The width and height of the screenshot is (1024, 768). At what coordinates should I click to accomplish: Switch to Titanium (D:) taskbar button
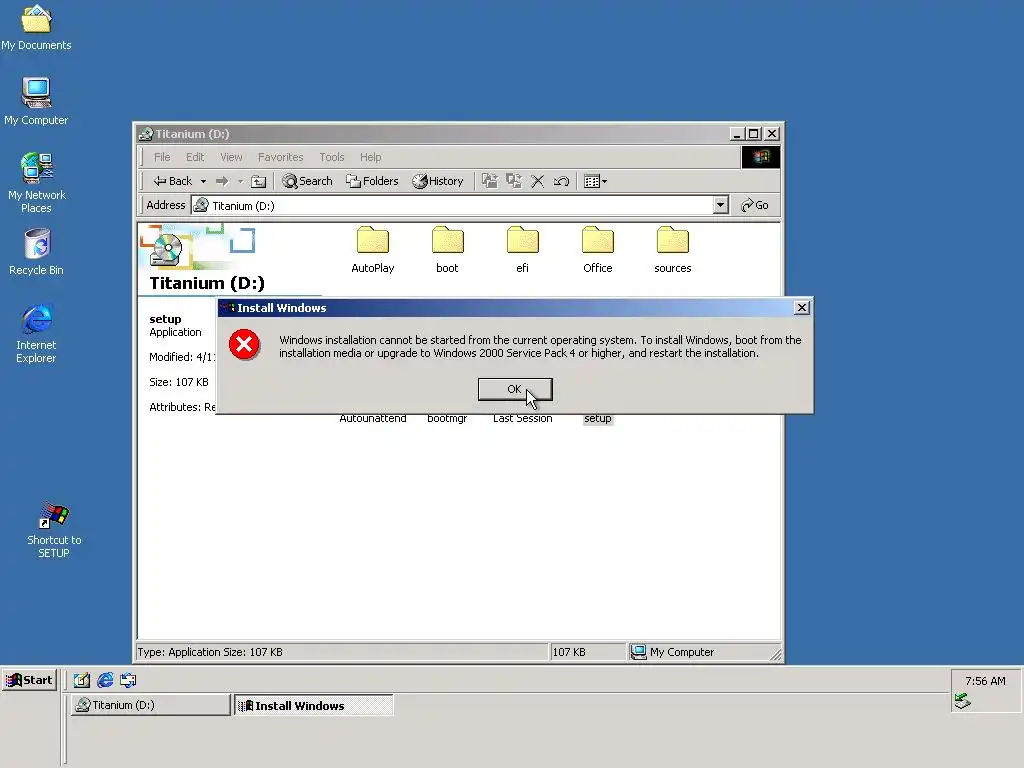coord(150,705)
